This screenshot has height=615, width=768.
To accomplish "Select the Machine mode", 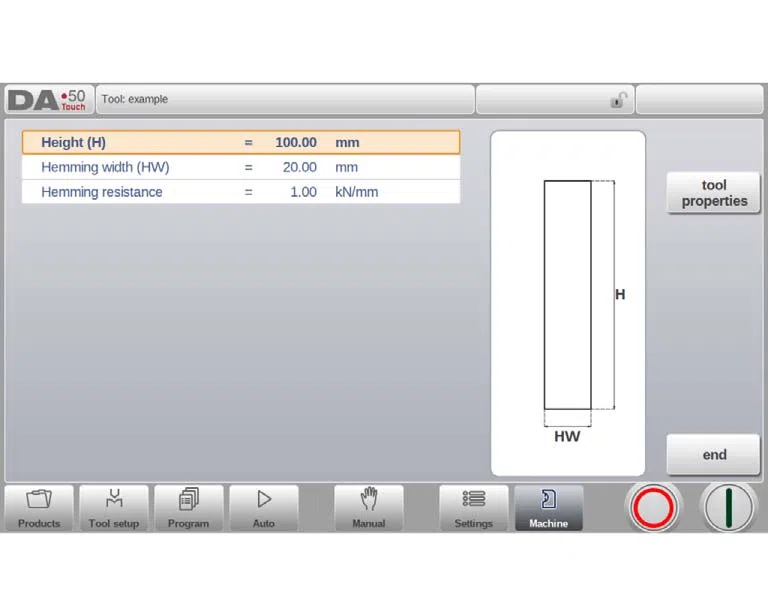I will click(549, 508).
